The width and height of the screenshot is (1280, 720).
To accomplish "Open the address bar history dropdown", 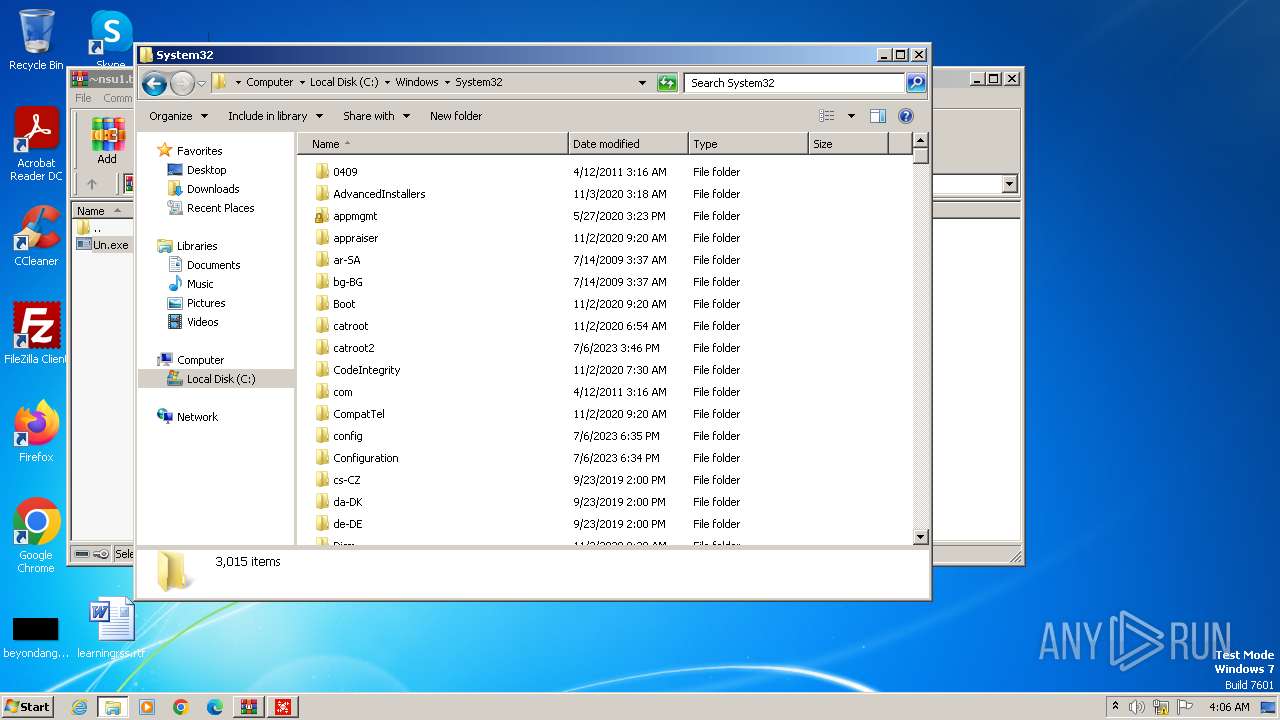I will click(x=642, y=83).
